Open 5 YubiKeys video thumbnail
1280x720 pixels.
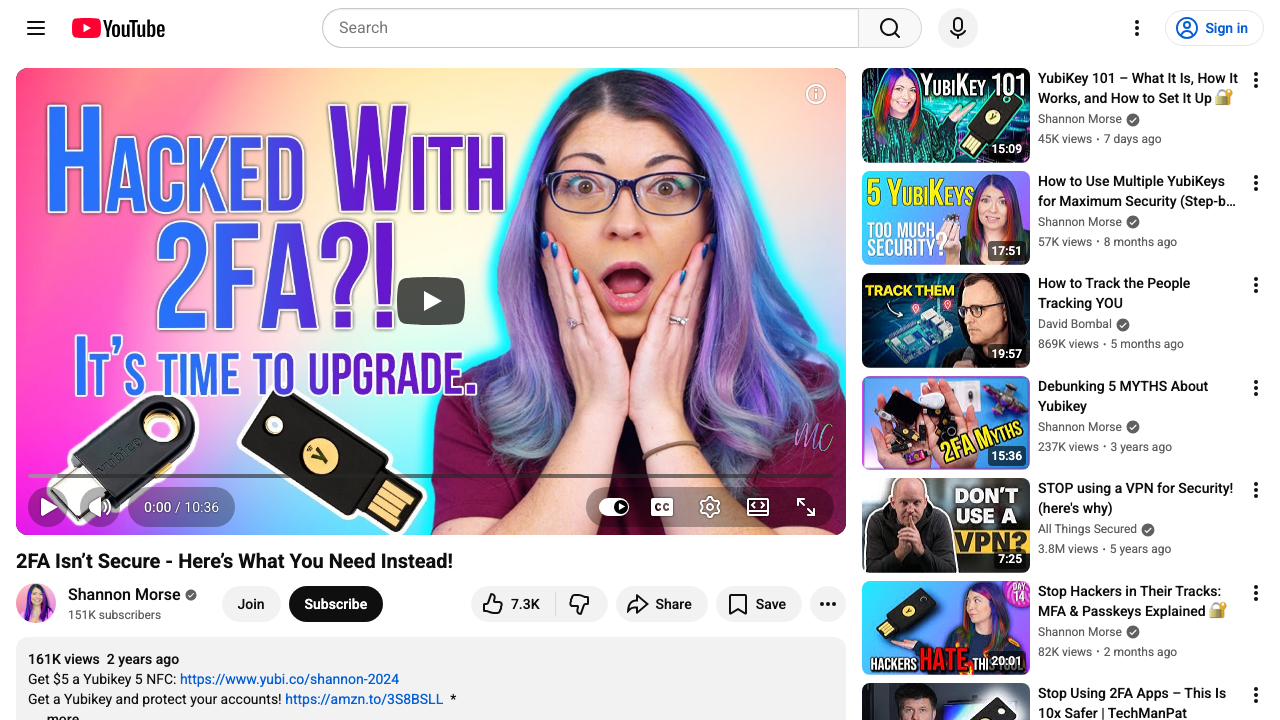946,218
